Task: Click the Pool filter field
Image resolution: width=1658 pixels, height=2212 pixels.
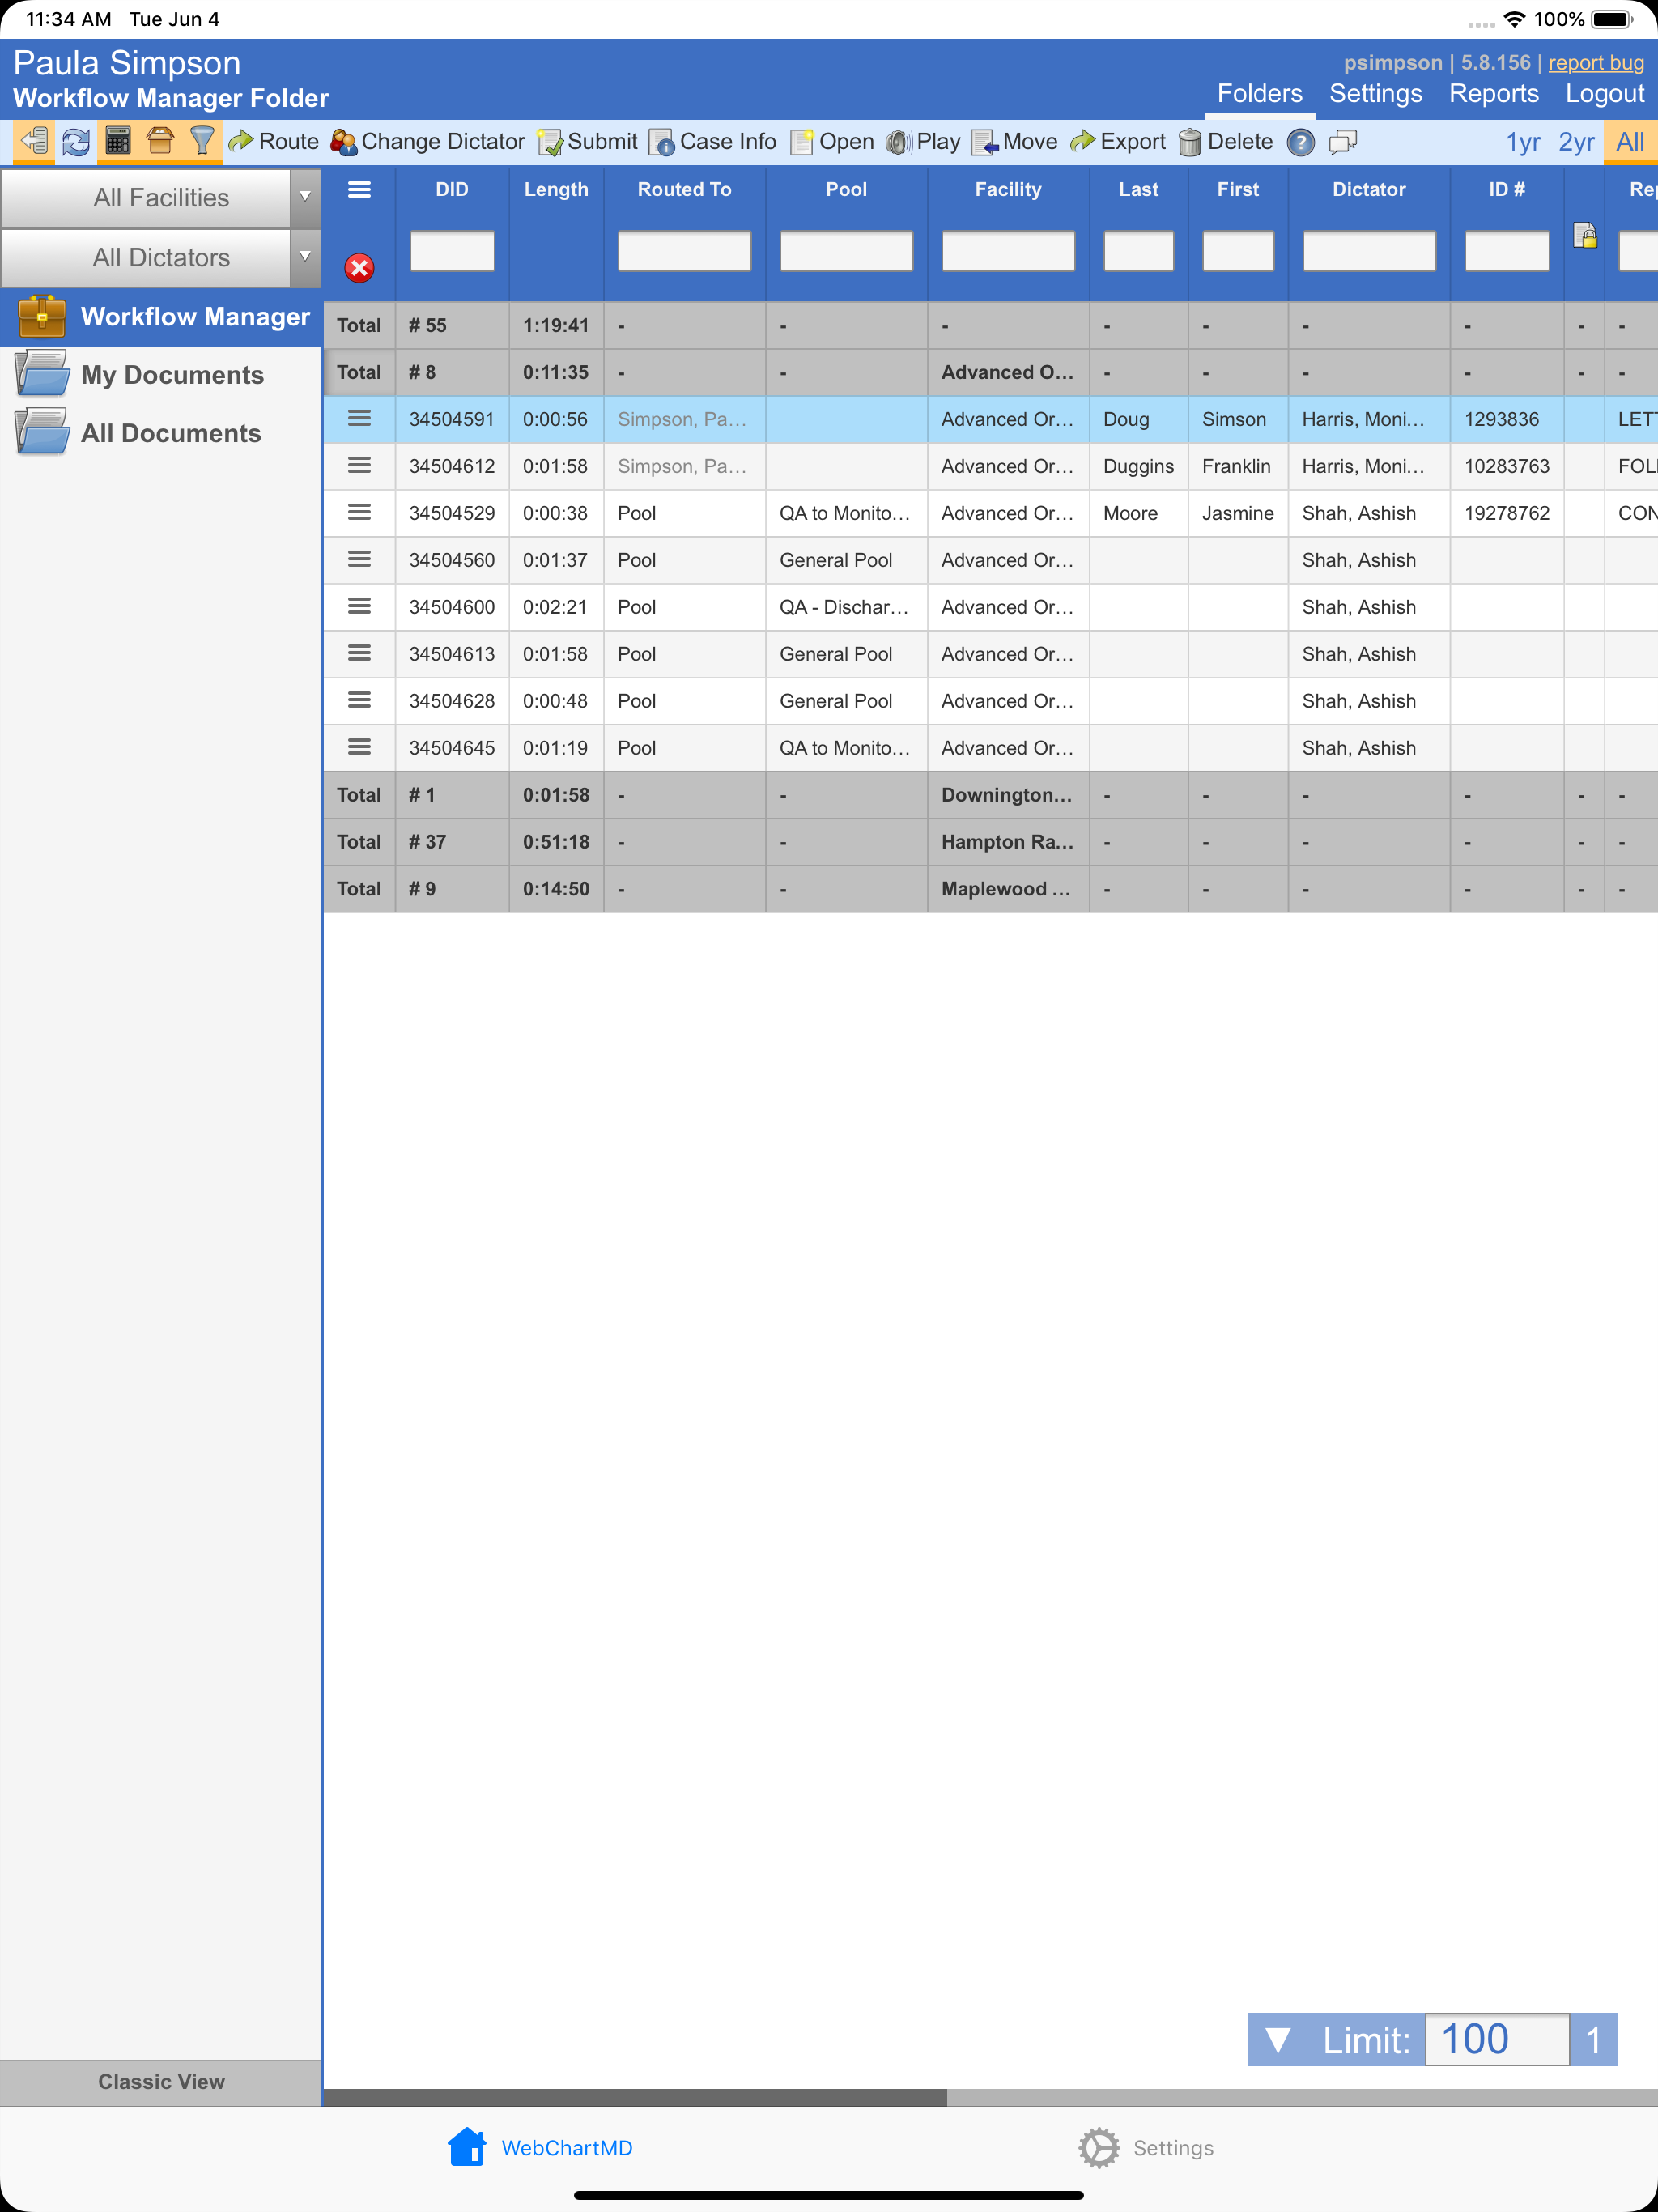Action: click(846, 251)
